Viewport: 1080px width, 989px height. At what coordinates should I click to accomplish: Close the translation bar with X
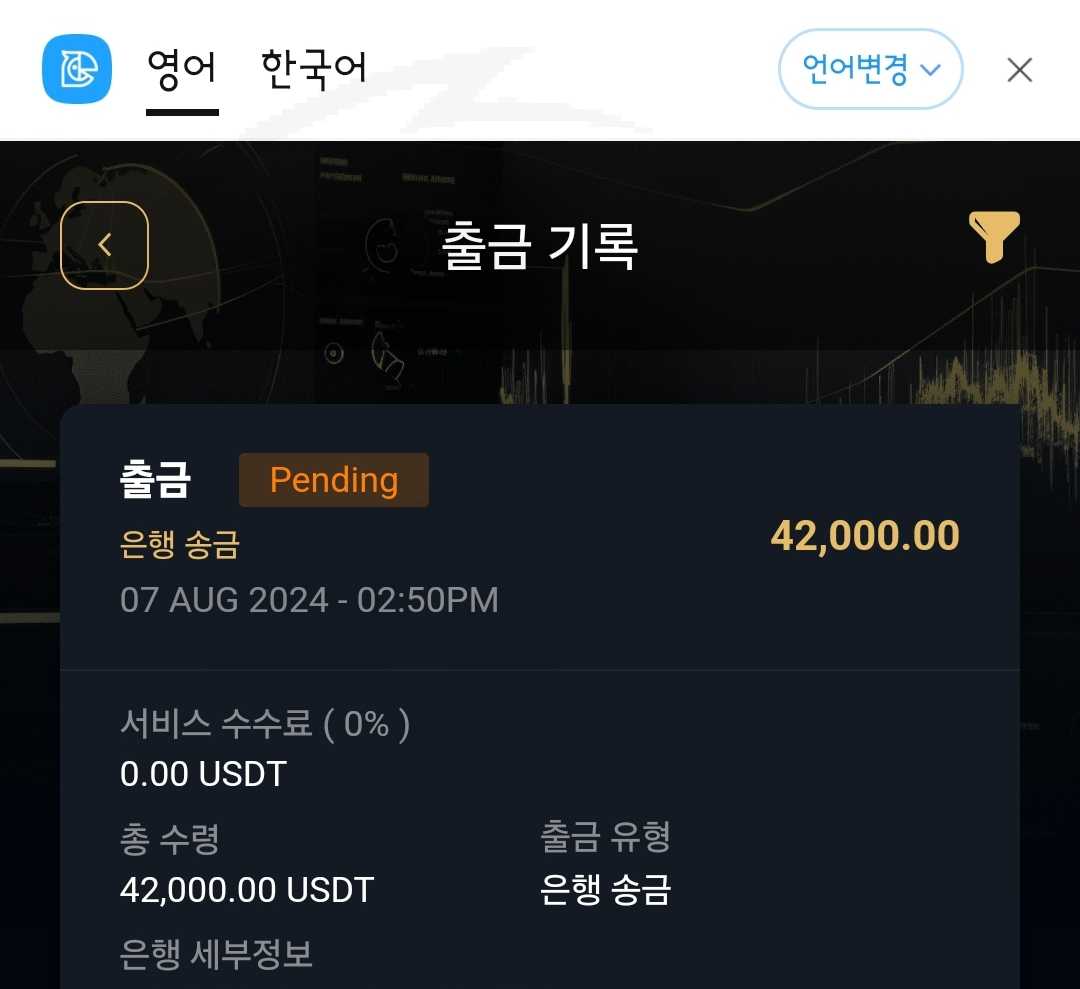tap(1019, 70)
